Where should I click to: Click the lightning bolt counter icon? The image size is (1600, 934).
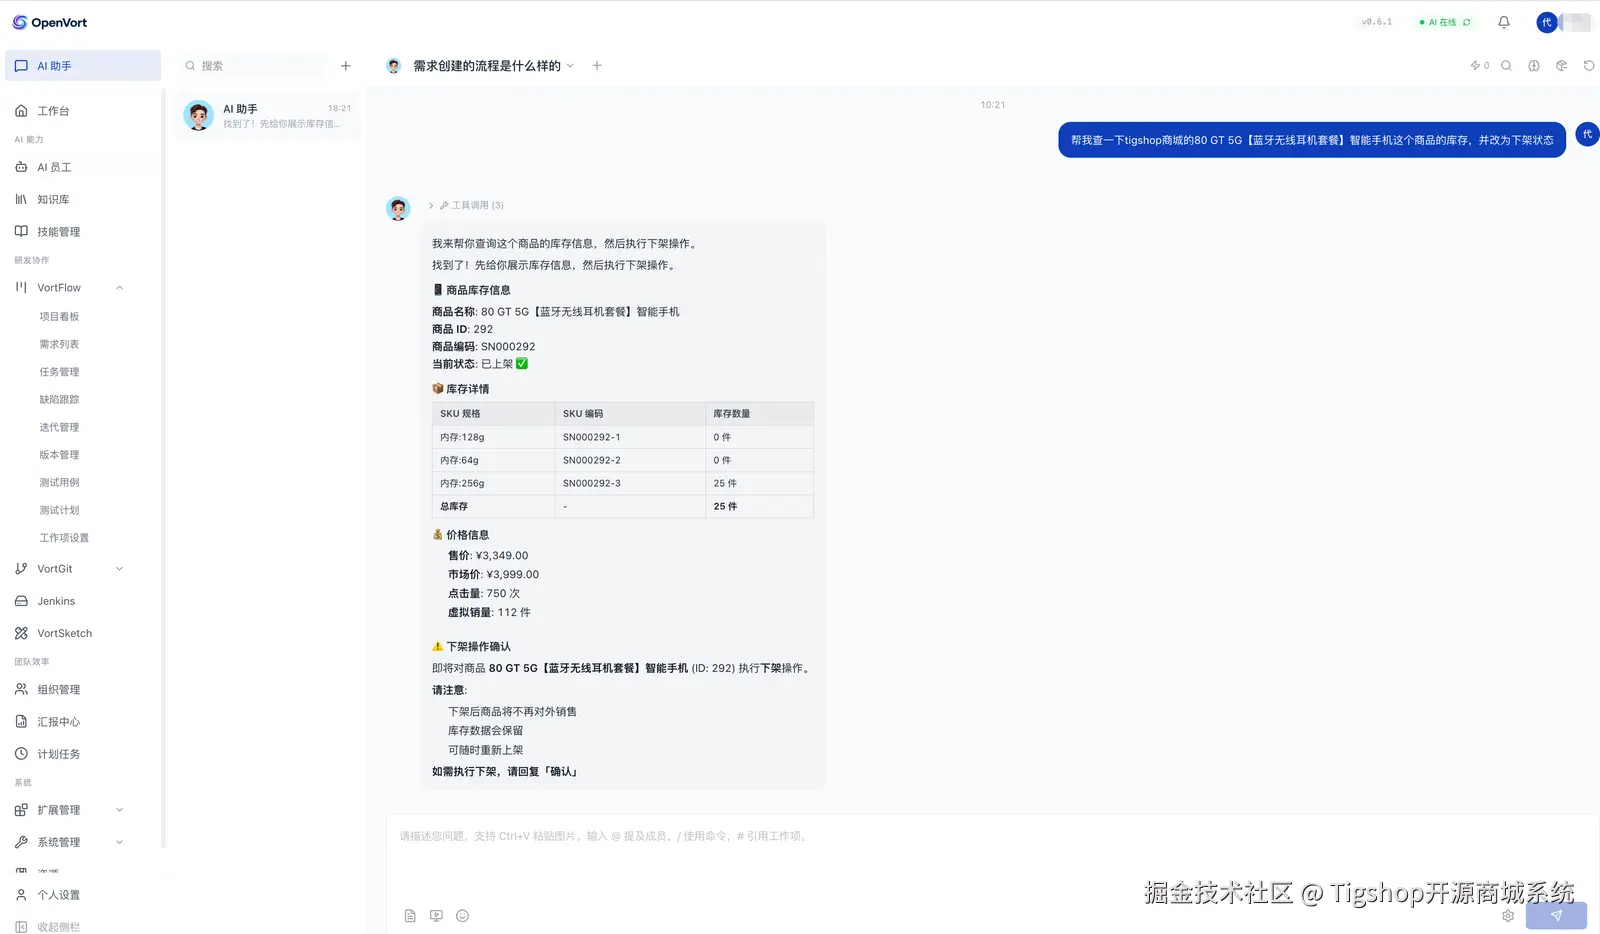tap(1479, 66)
